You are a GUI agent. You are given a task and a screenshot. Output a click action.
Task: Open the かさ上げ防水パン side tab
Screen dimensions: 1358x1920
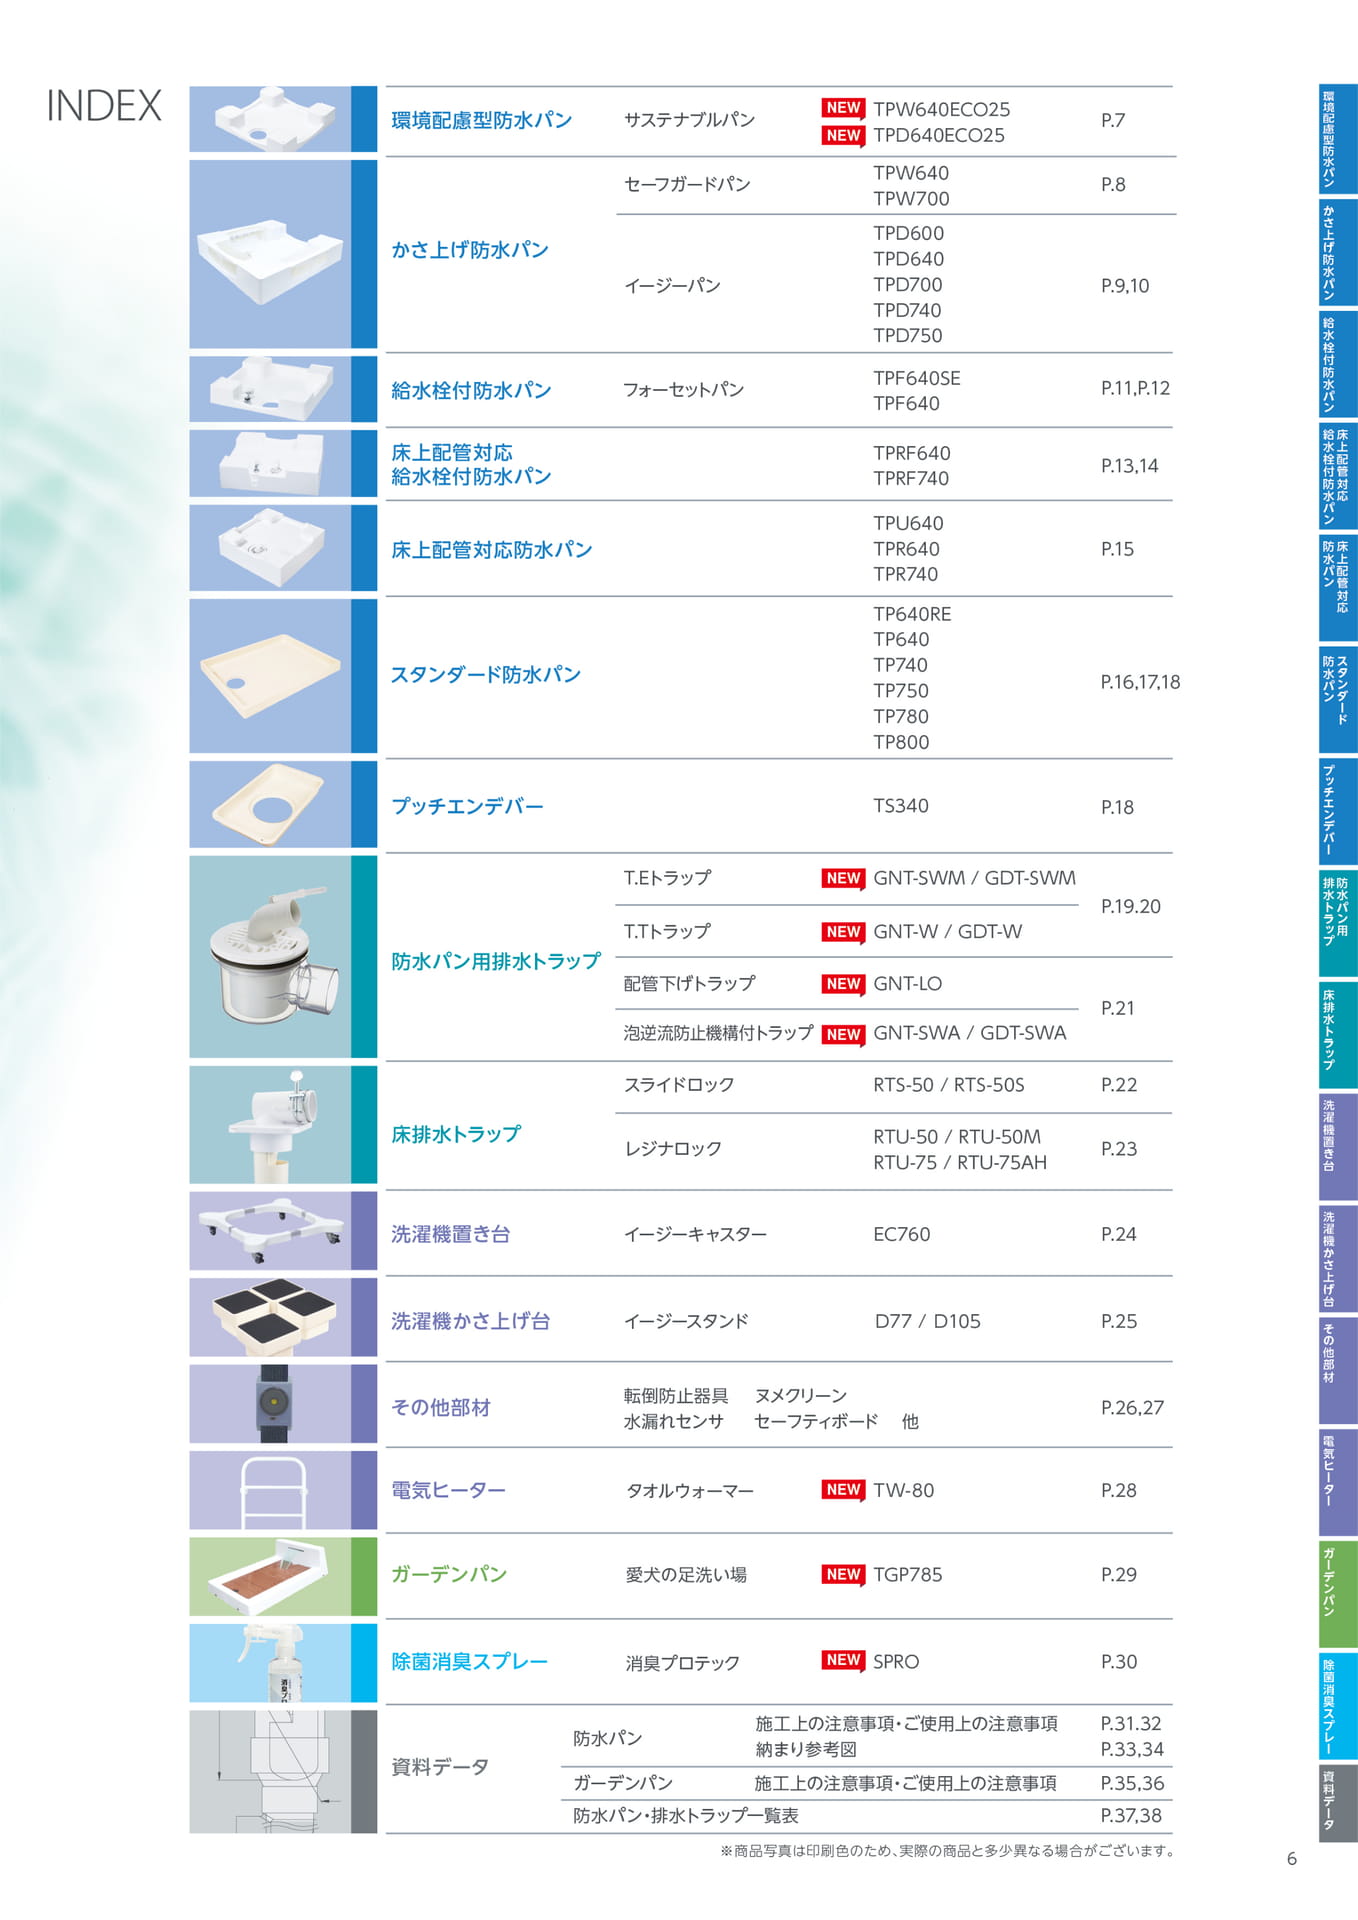tap(1337, 252)
